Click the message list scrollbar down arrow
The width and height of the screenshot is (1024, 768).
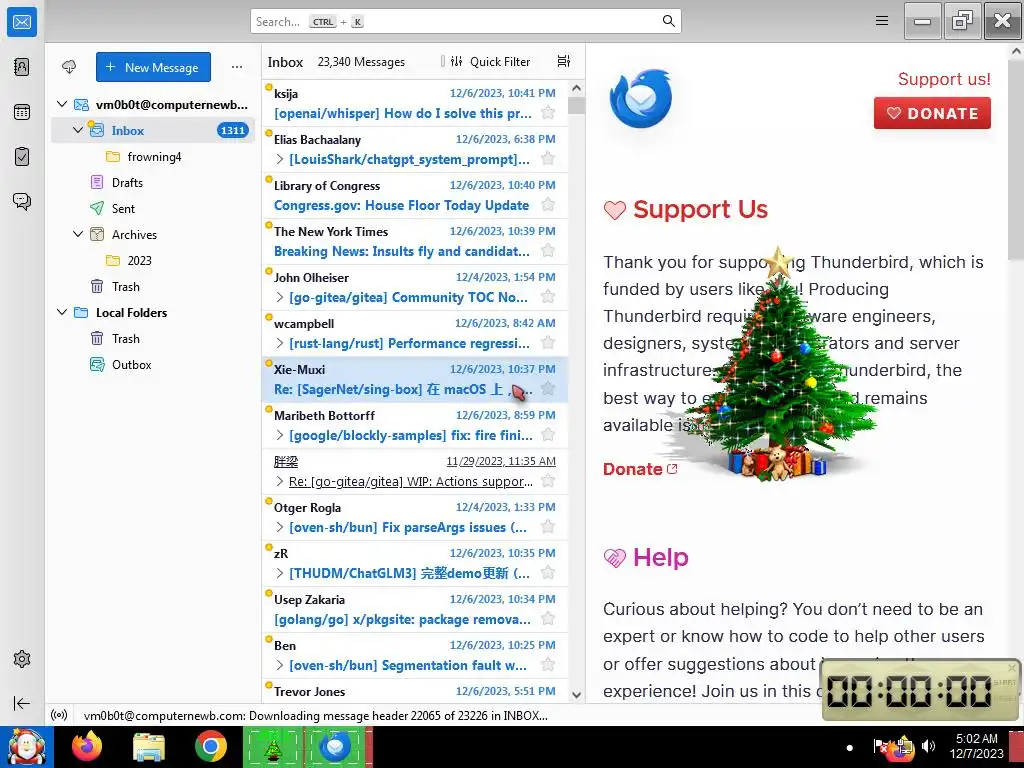576,695
